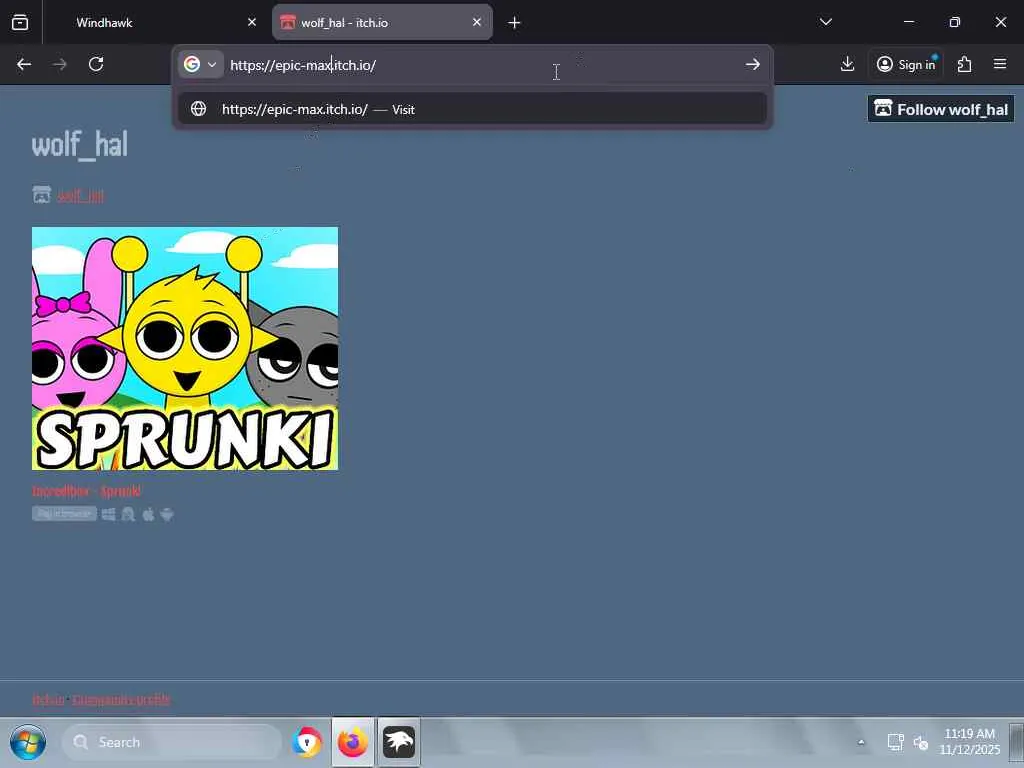The image size is (1024, 768).
Task: Click the Play in browser tag
Action: pos(64,514)
